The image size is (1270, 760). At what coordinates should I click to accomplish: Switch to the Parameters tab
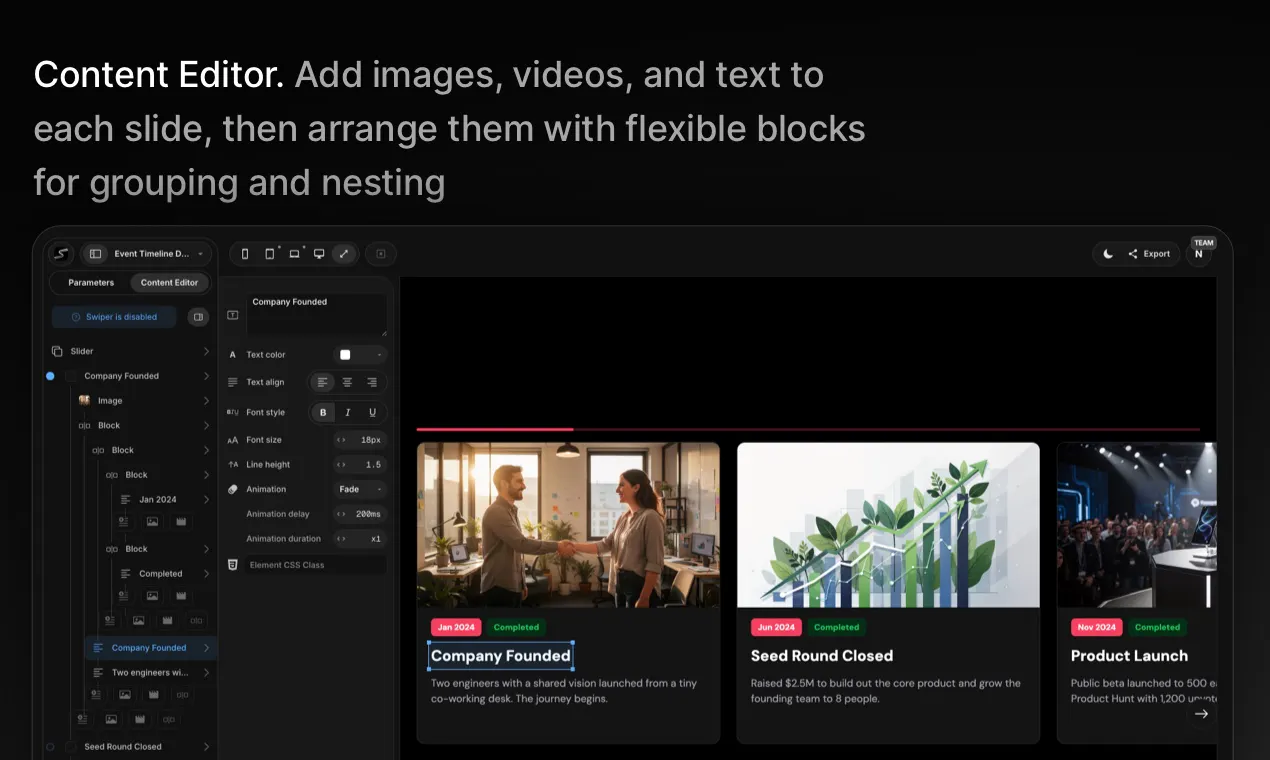point(91,283)
